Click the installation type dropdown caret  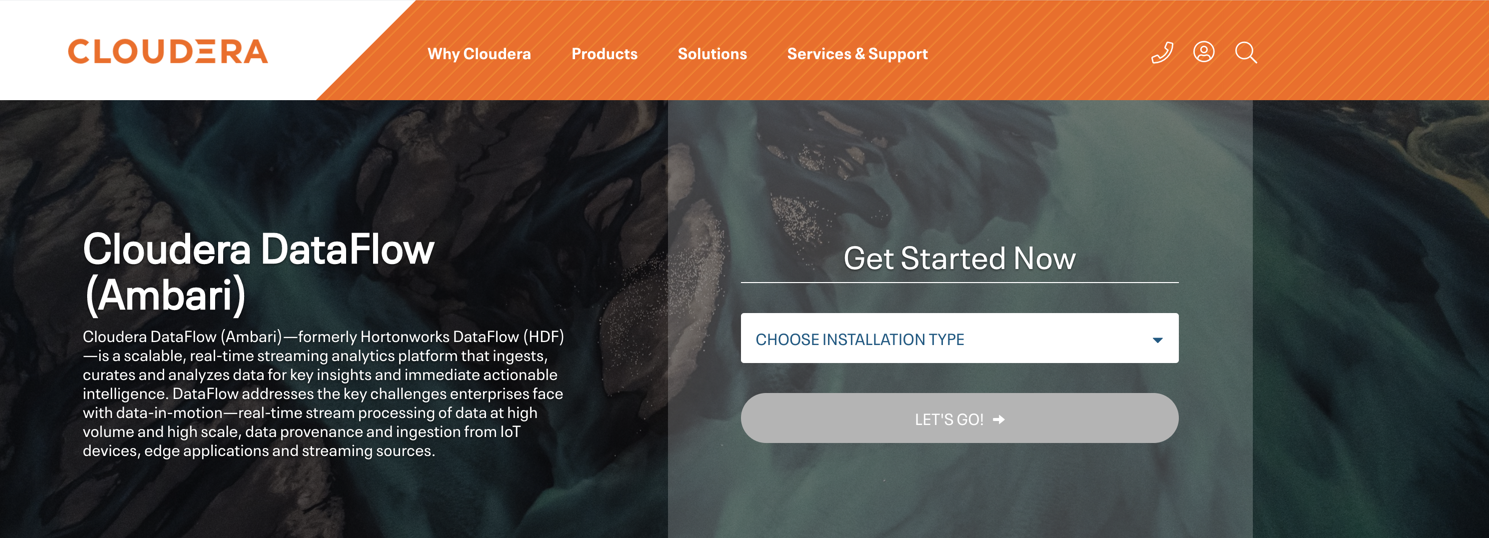pyautogui.click(x=1157, y=340)
